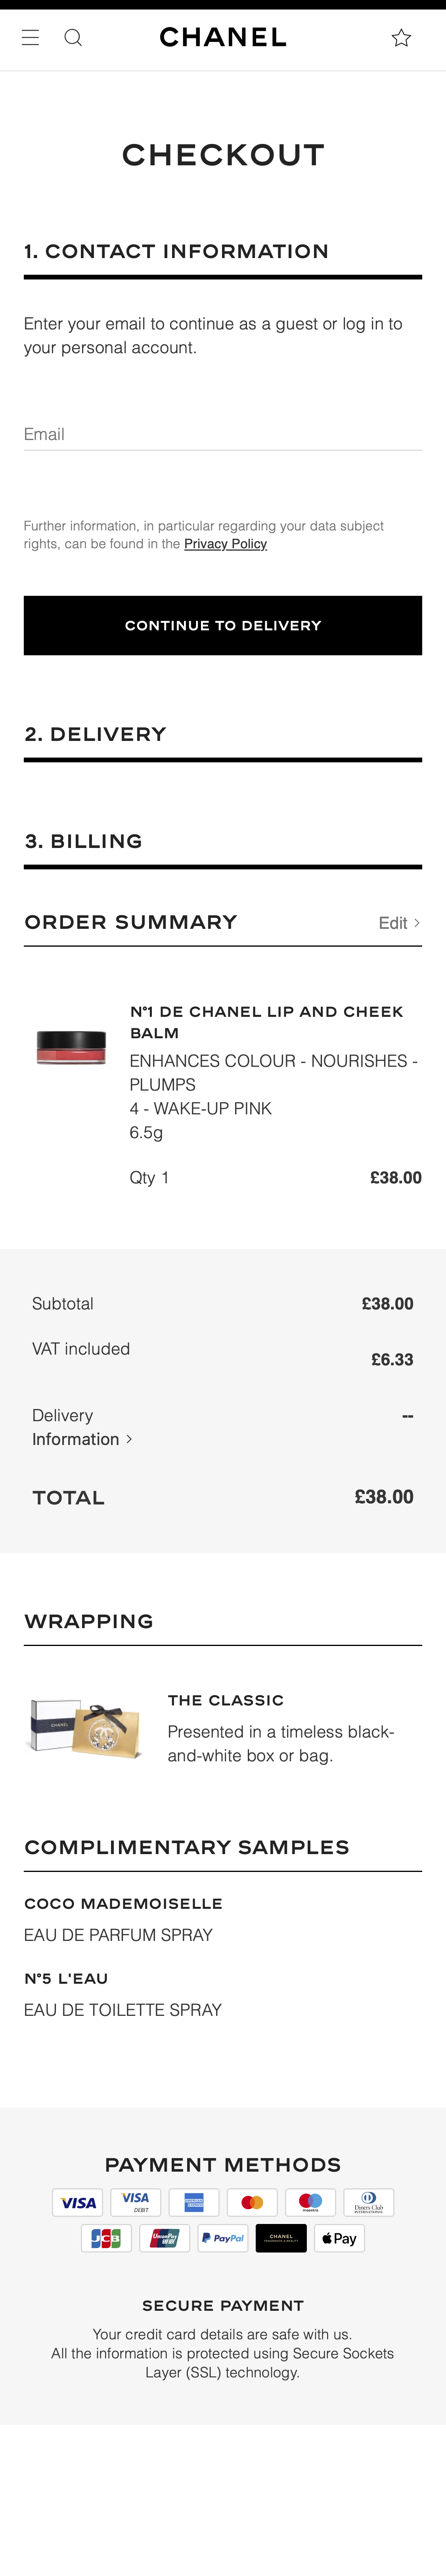Click the JCB card icon
Image resolution: width=446 pixels, height=2576 pixels.
(x=106, y=2238)
